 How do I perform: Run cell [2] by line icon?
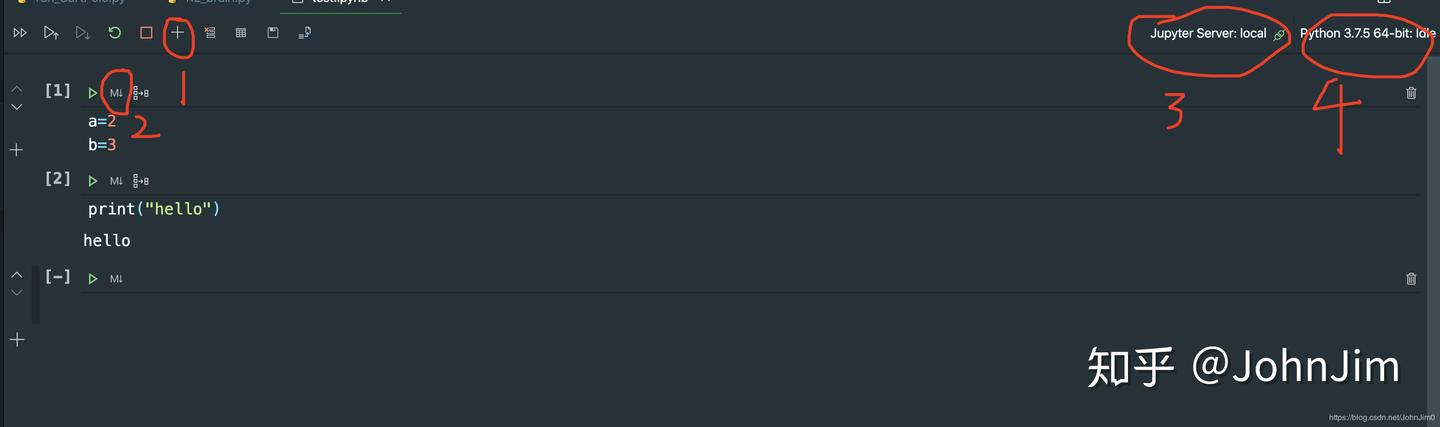coord(141,181)
